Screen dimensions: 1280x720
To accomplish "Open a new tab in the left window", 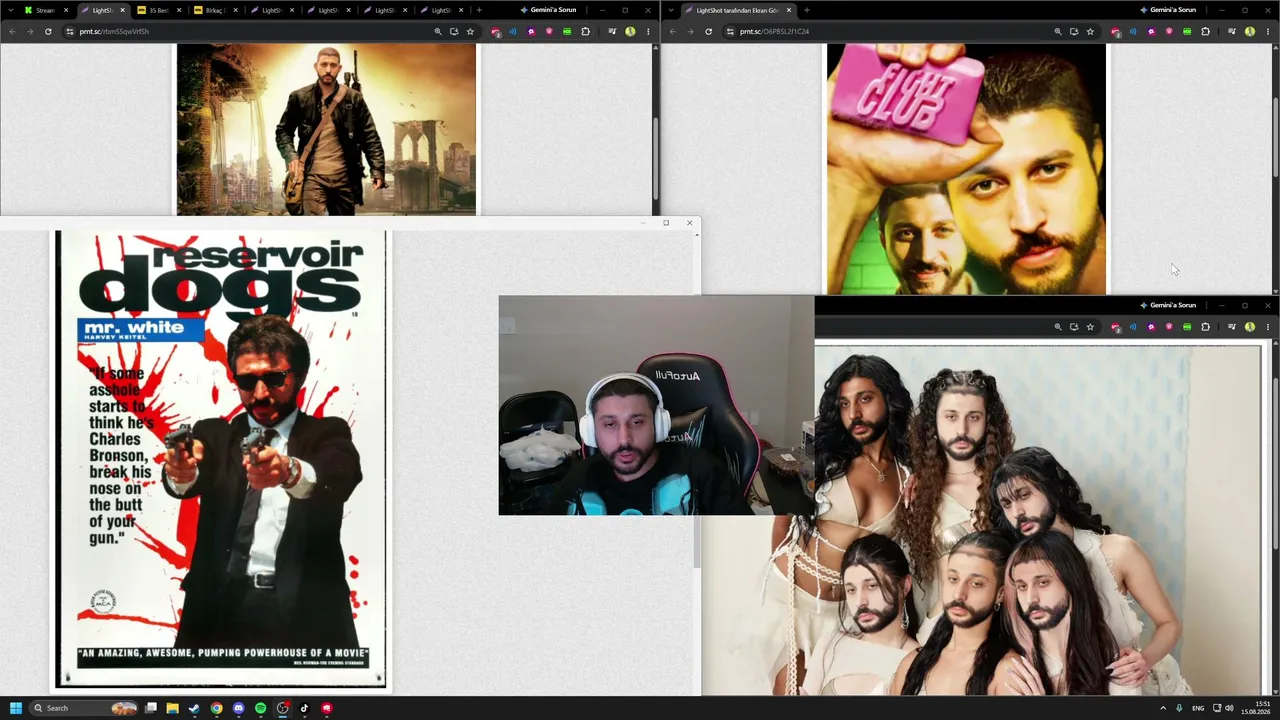I will tap(479, 10).
